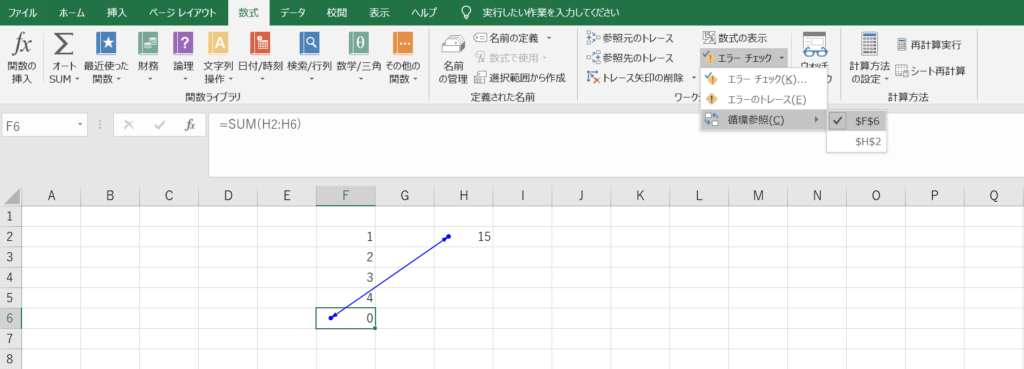1024x369 pixels.
Task: Switch to the 校閲 tab
Action: [x=338, y=12]
